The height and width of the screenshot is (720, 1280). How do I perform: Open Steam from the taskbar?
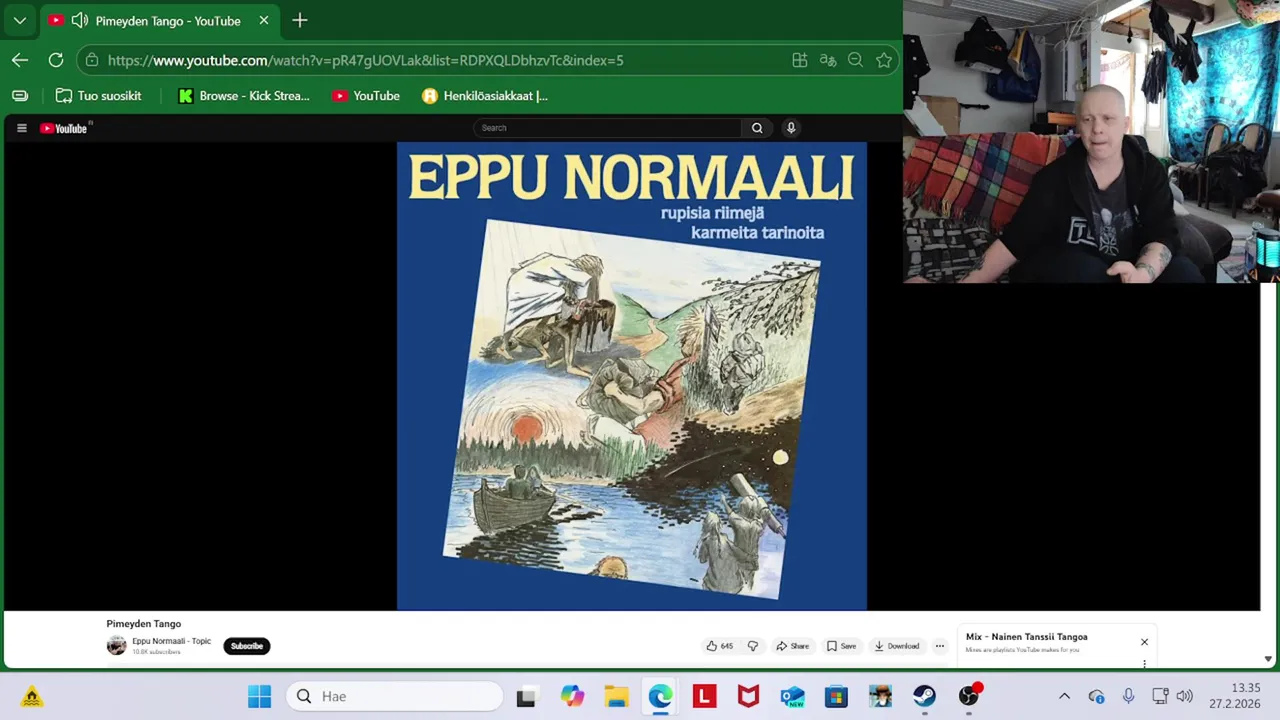pos(924,696)
